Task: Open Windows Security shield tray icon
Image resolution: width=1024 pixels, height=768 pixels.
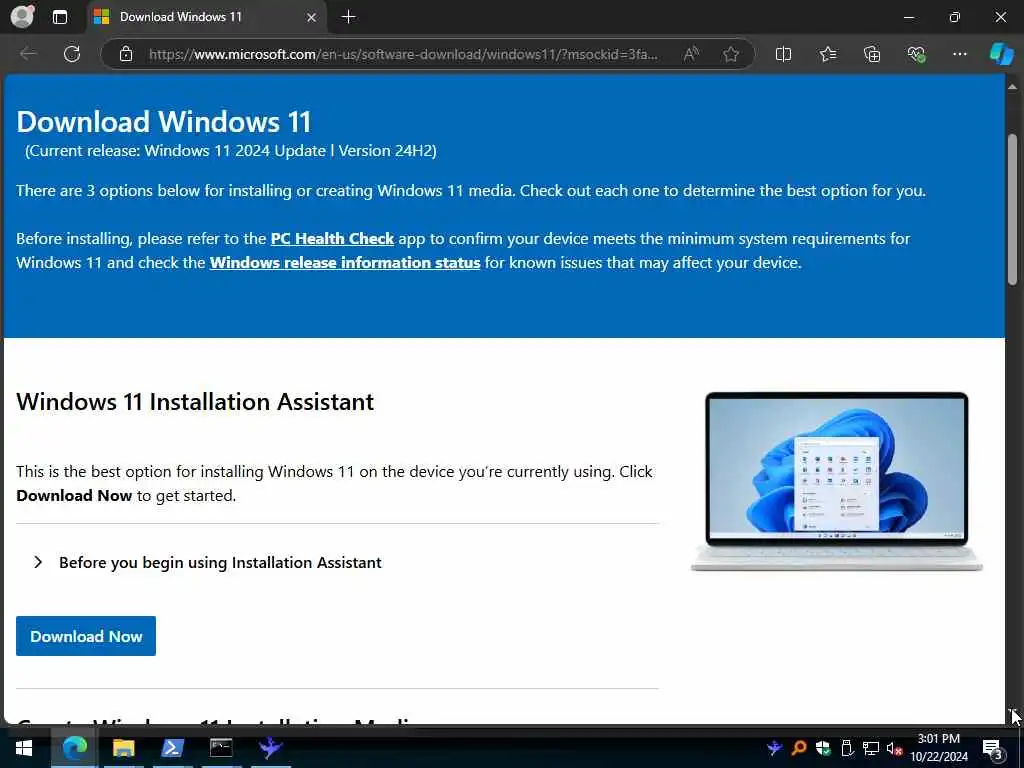Action: (x=823, y=748)
